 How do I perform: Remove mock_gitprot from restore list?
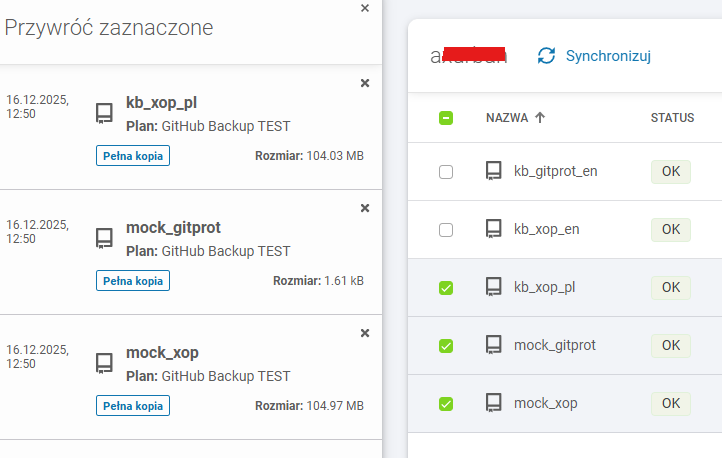click(365, 208)
